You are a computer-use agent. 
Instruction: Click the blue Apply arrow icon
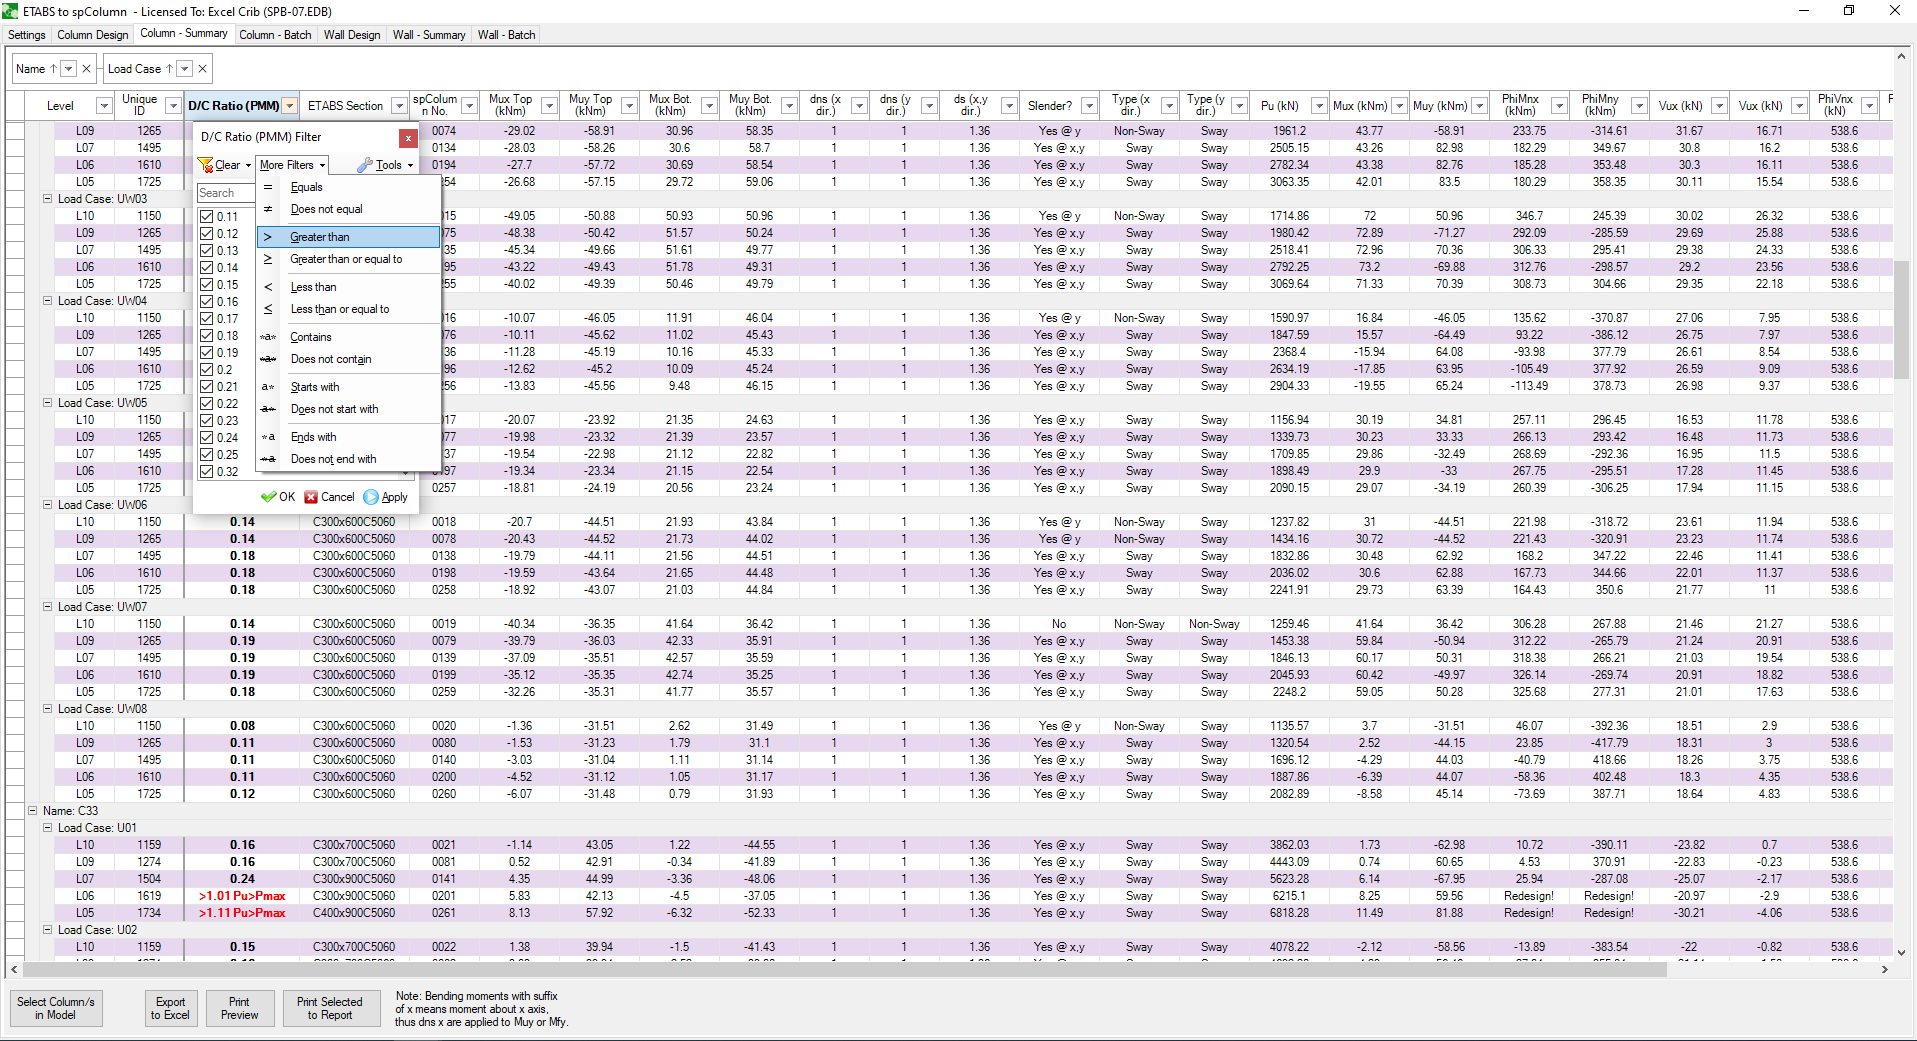tap(371, 497)
